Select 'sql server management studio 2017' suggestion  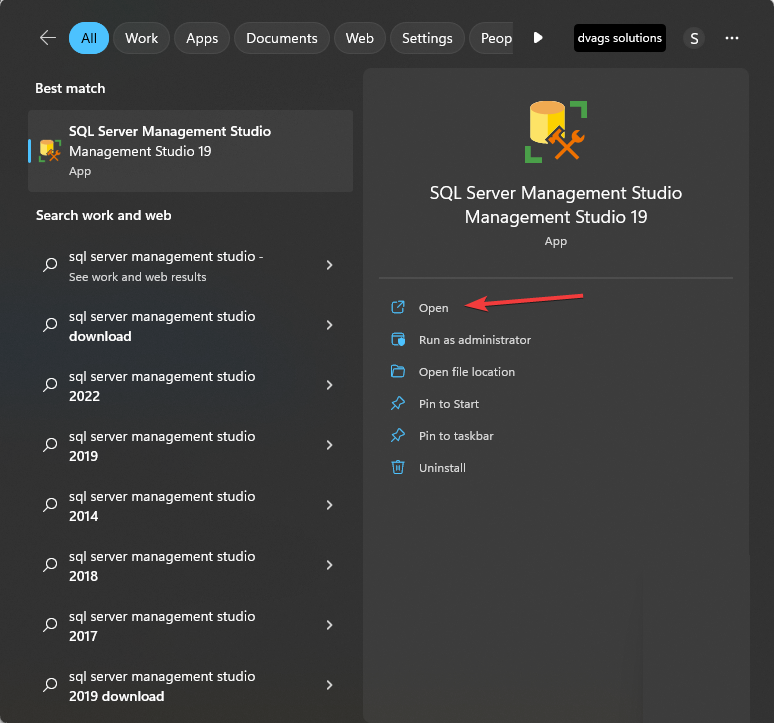pos(191,626)
